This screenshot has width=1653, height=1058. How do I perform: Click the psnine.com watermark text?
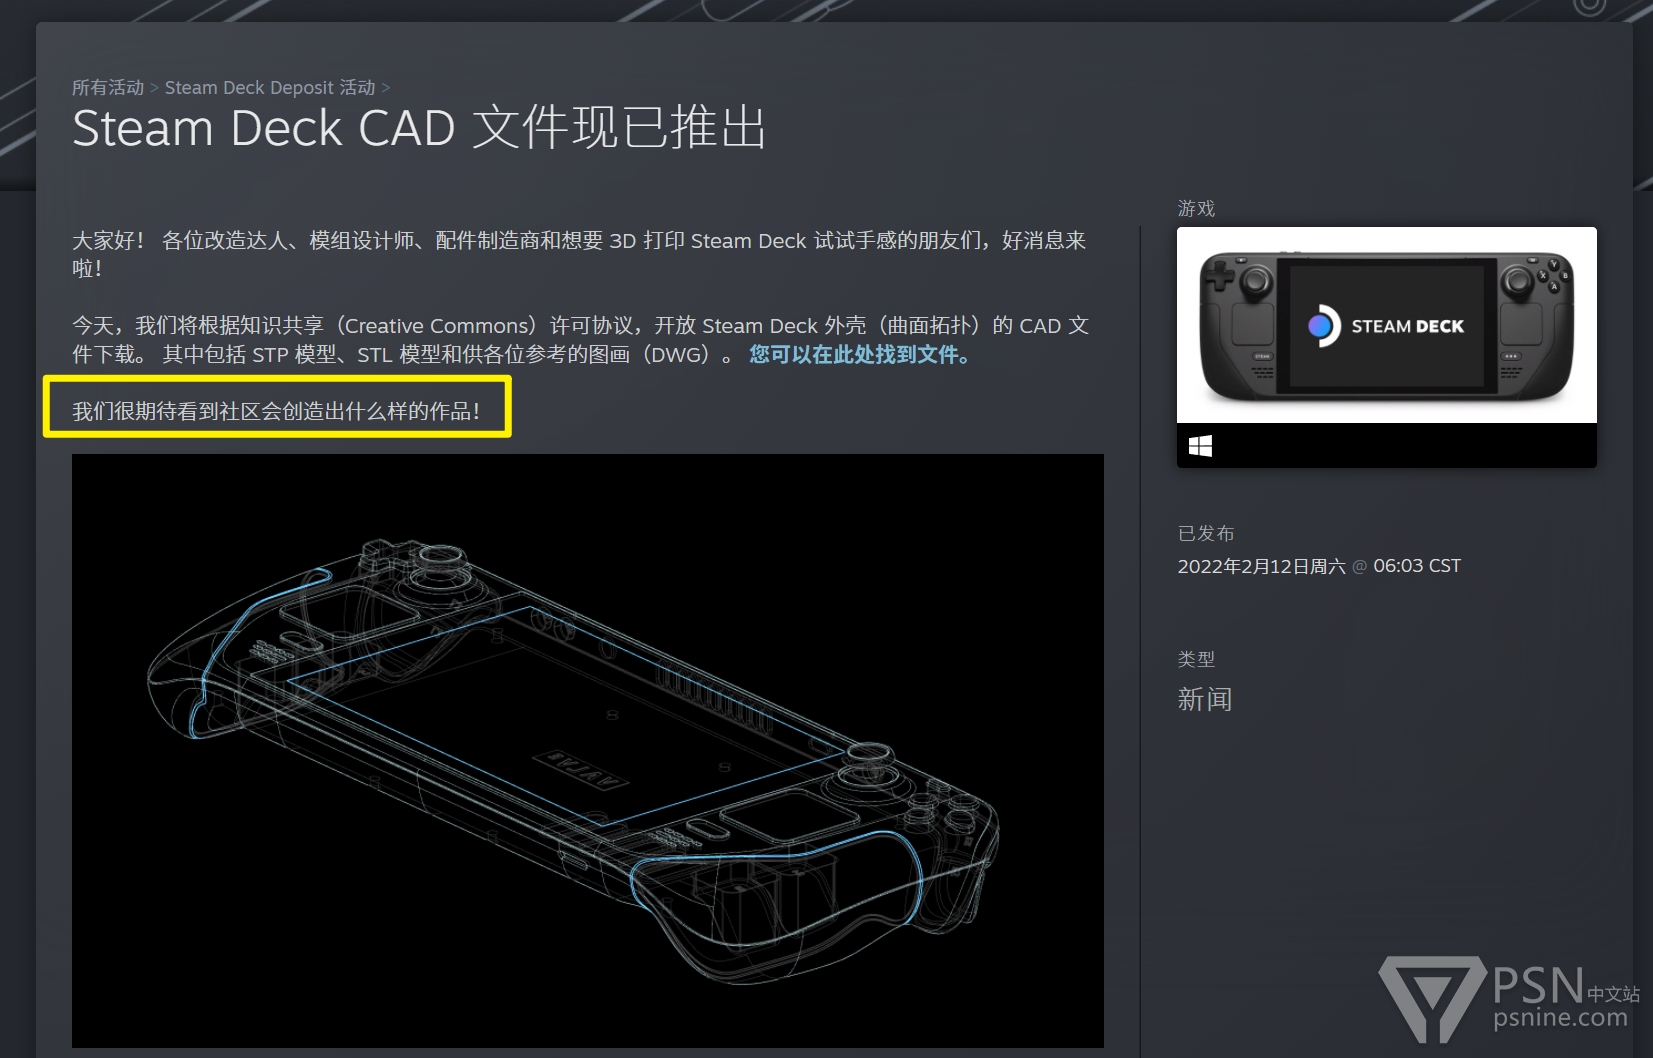pyautogui.click(x=1560, y=1018)
